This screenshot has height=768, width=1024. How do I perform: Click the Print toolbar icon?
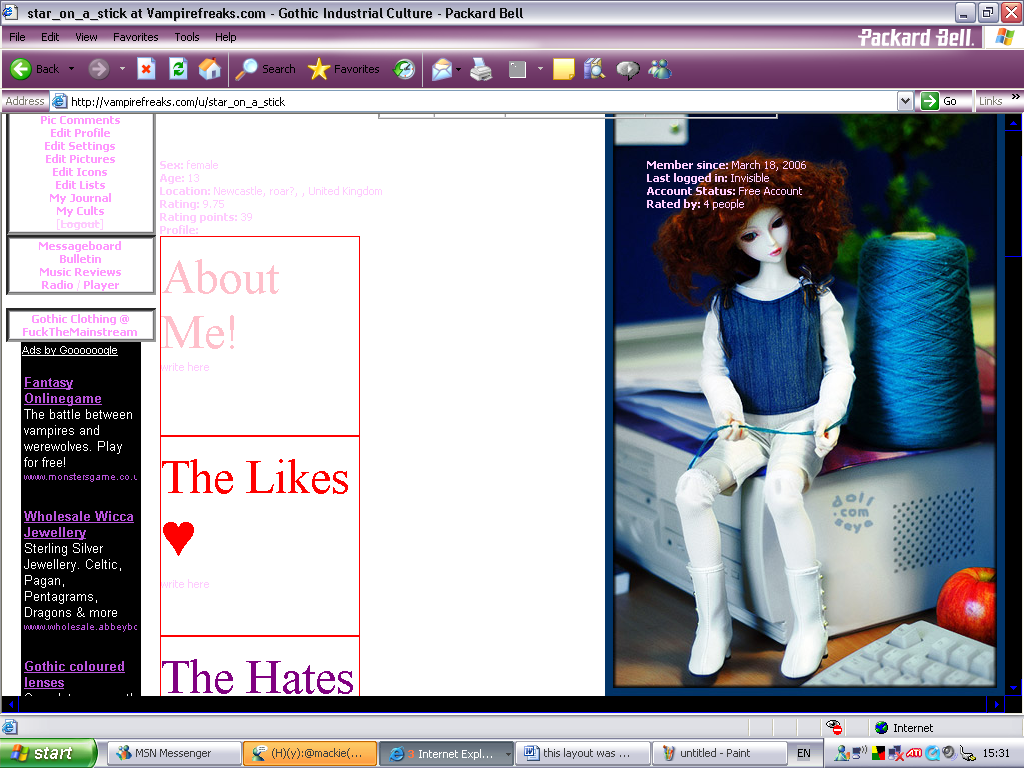point(481,69)
